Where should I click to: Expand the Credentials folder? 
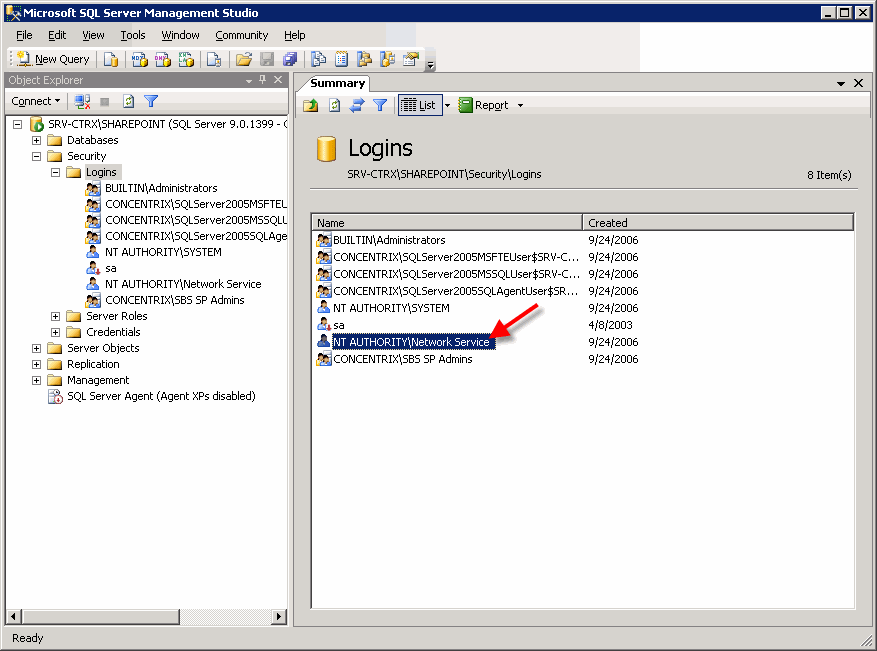pos(55,332)
